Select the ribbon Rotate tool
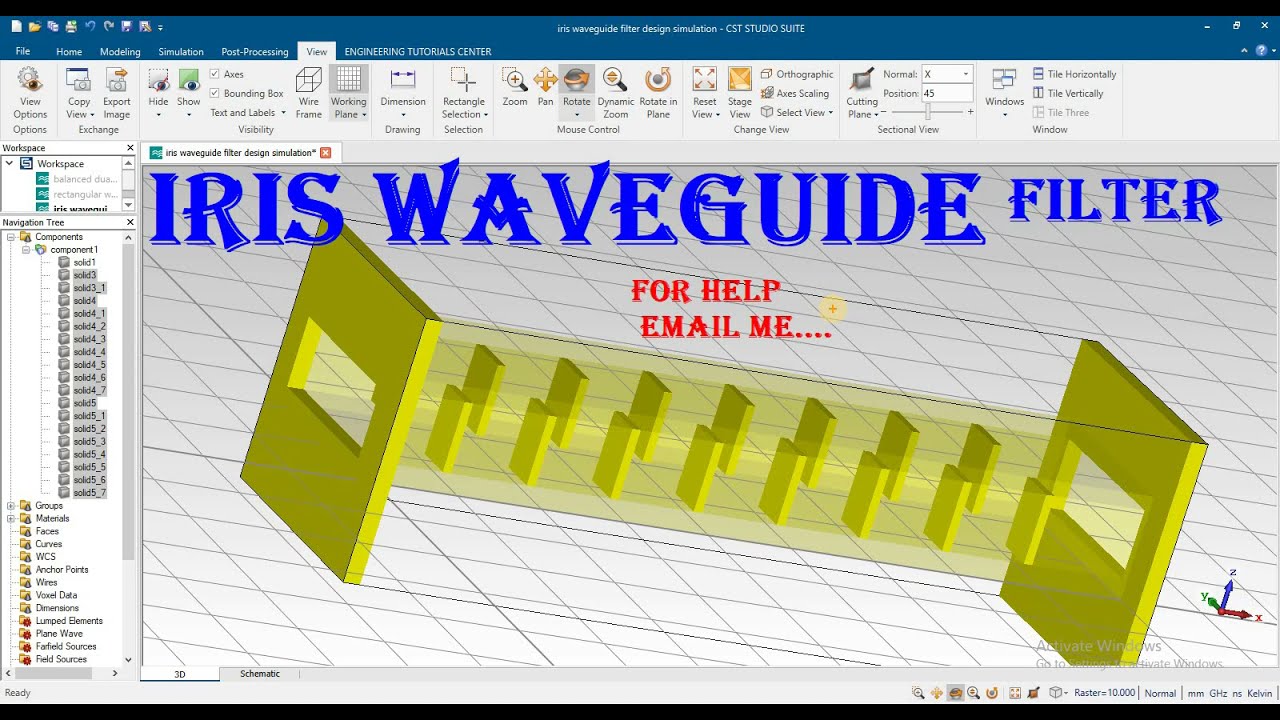The image size is (1280, 720). [577, 92]
